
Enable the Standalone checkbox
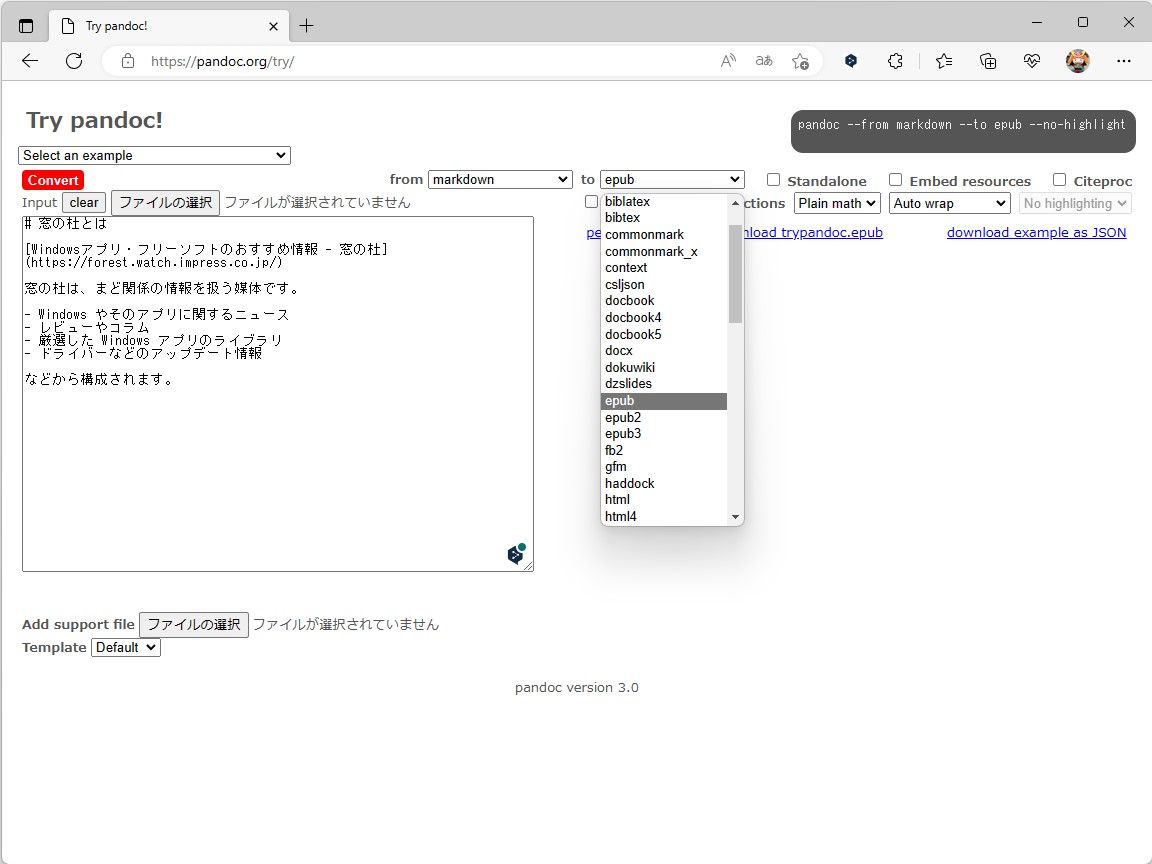(x=773, y=180)
